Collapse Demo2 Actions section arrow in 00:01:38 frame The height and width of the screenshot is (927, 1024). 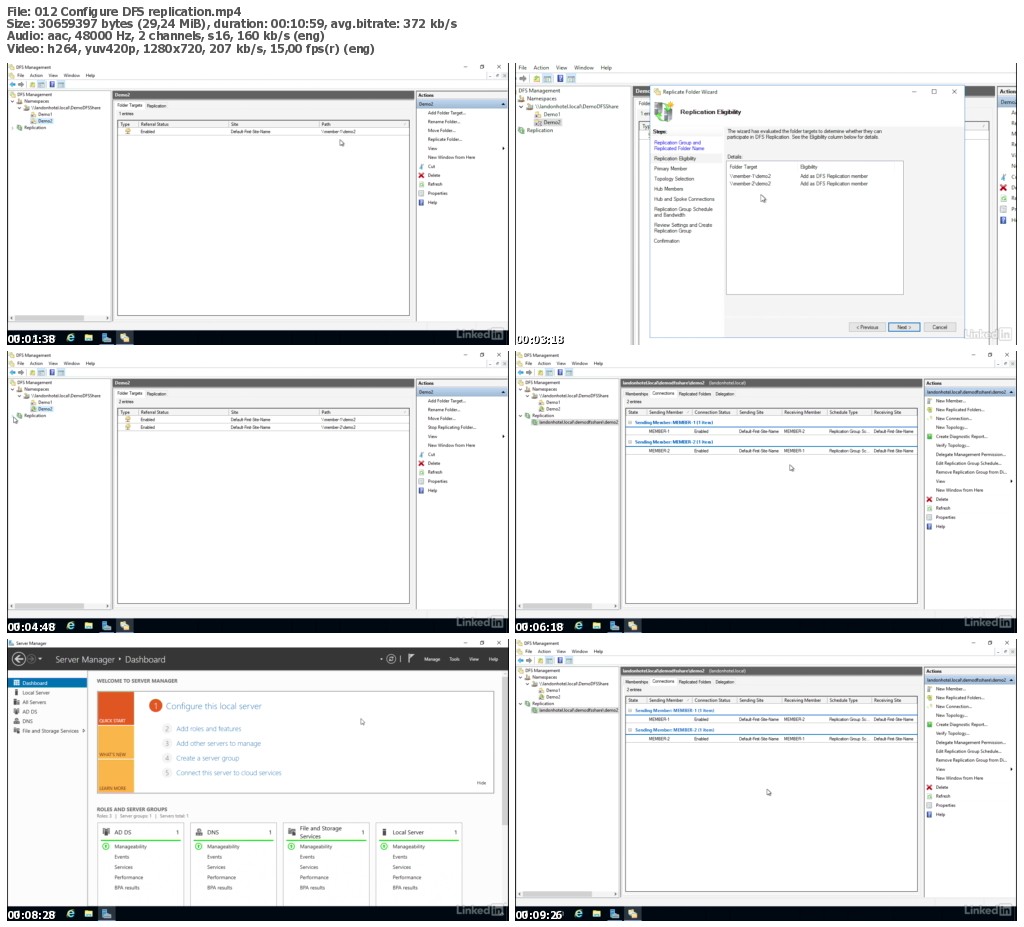(503, 104)
